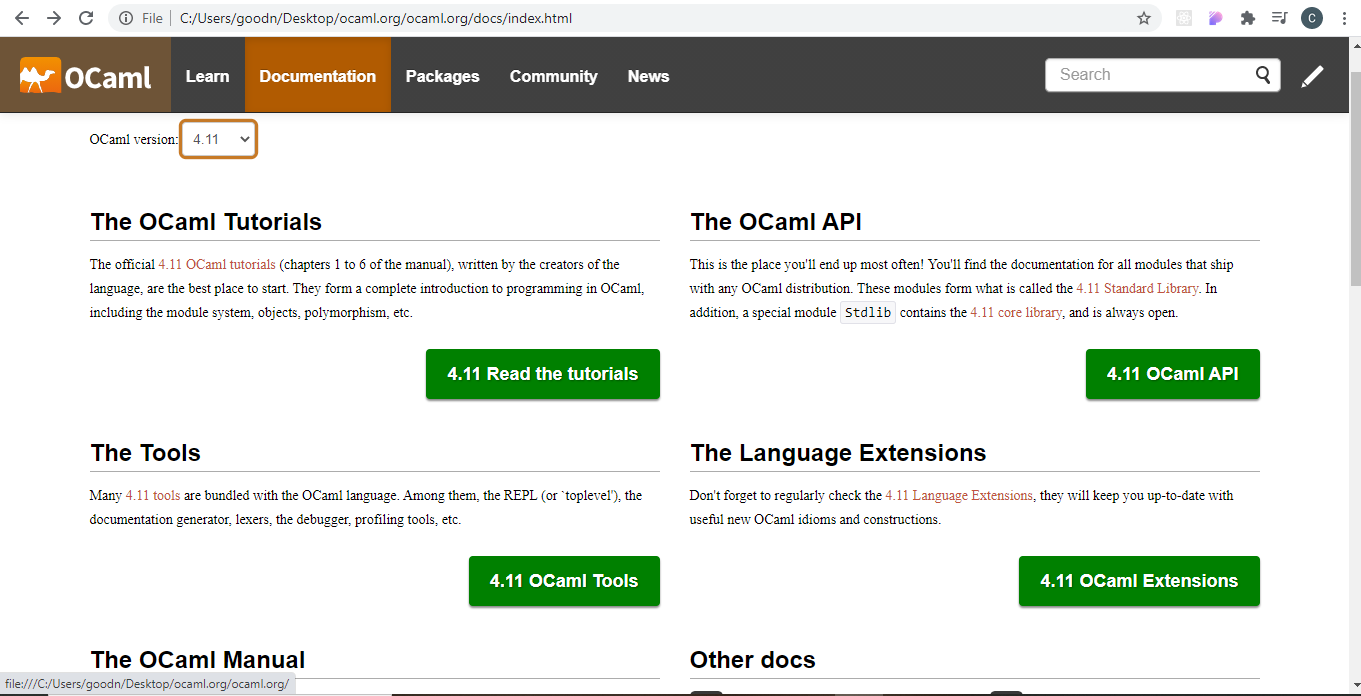Open the media control playlist icon

click(1279, 18)
